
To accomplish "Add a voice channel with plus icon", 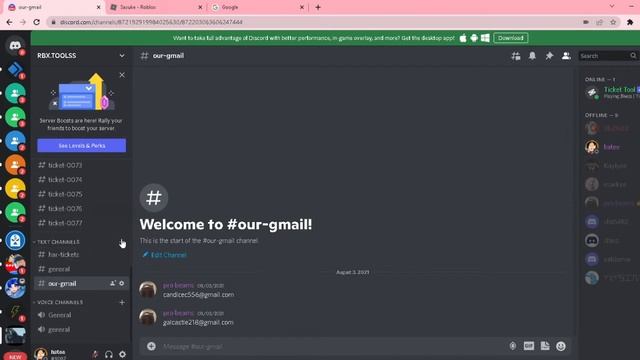I will (122, 302).
